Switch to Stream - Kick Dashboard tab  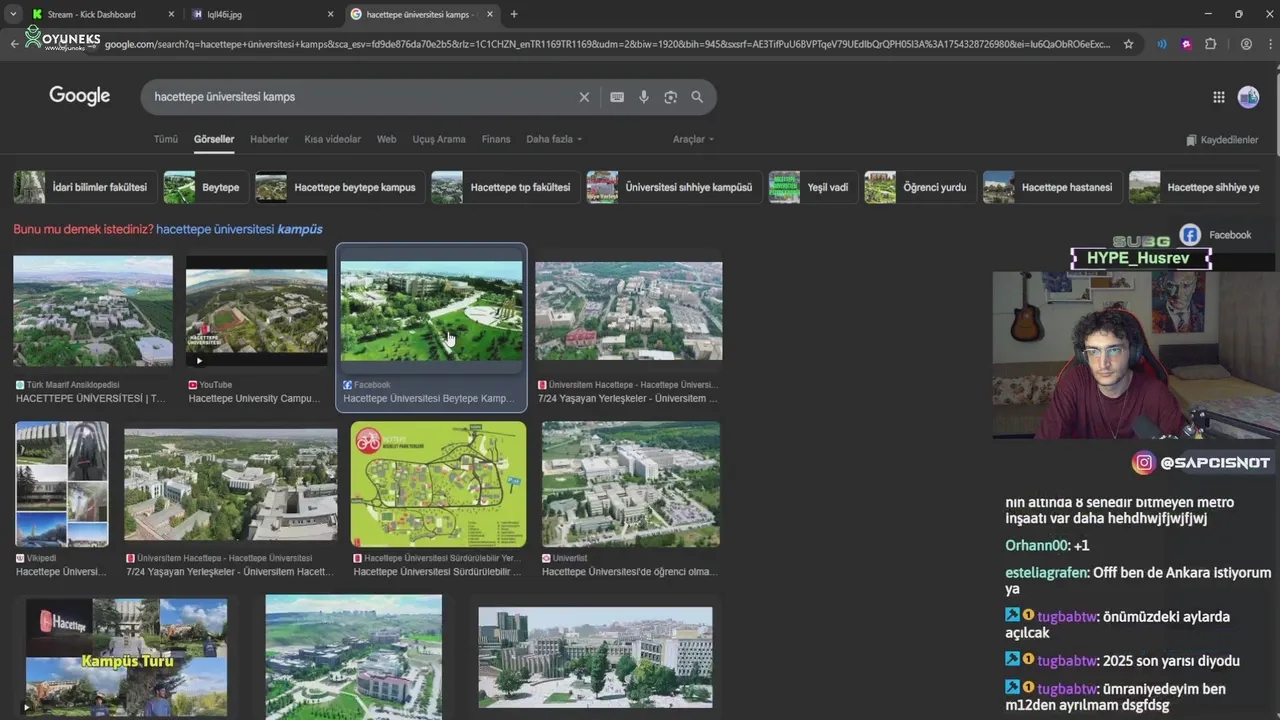point(92,14)
